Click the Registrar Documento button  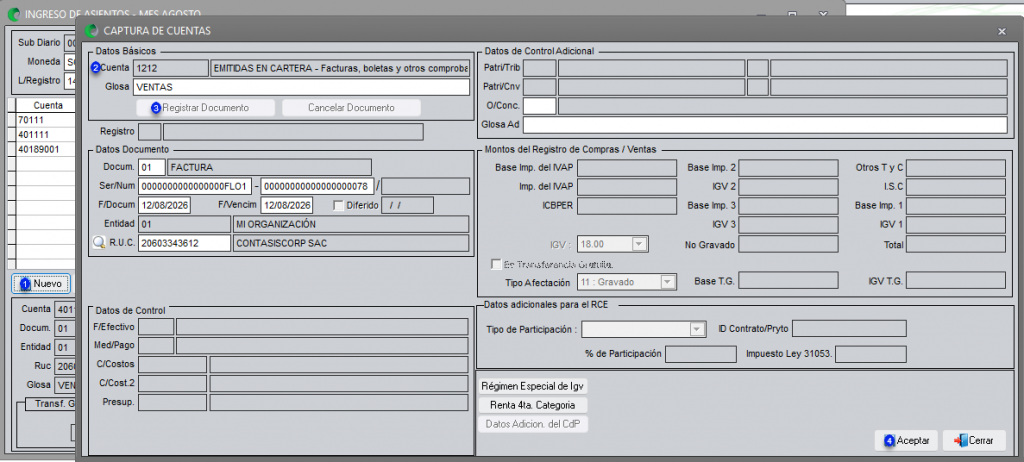click(205, 108)
